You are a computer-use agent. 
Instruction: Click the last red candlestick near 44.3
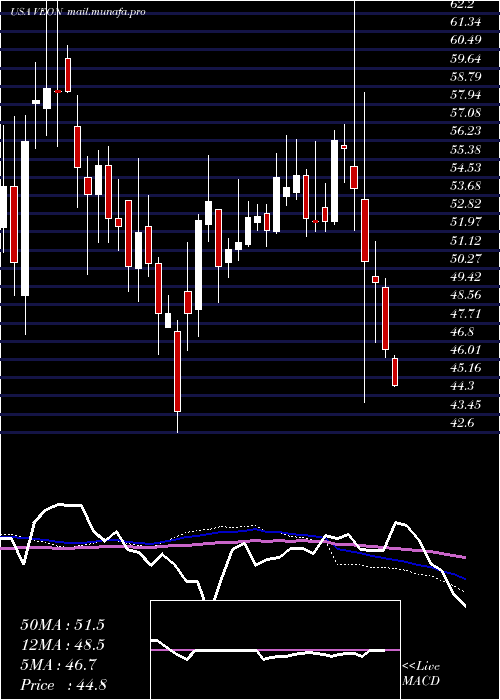395,371
